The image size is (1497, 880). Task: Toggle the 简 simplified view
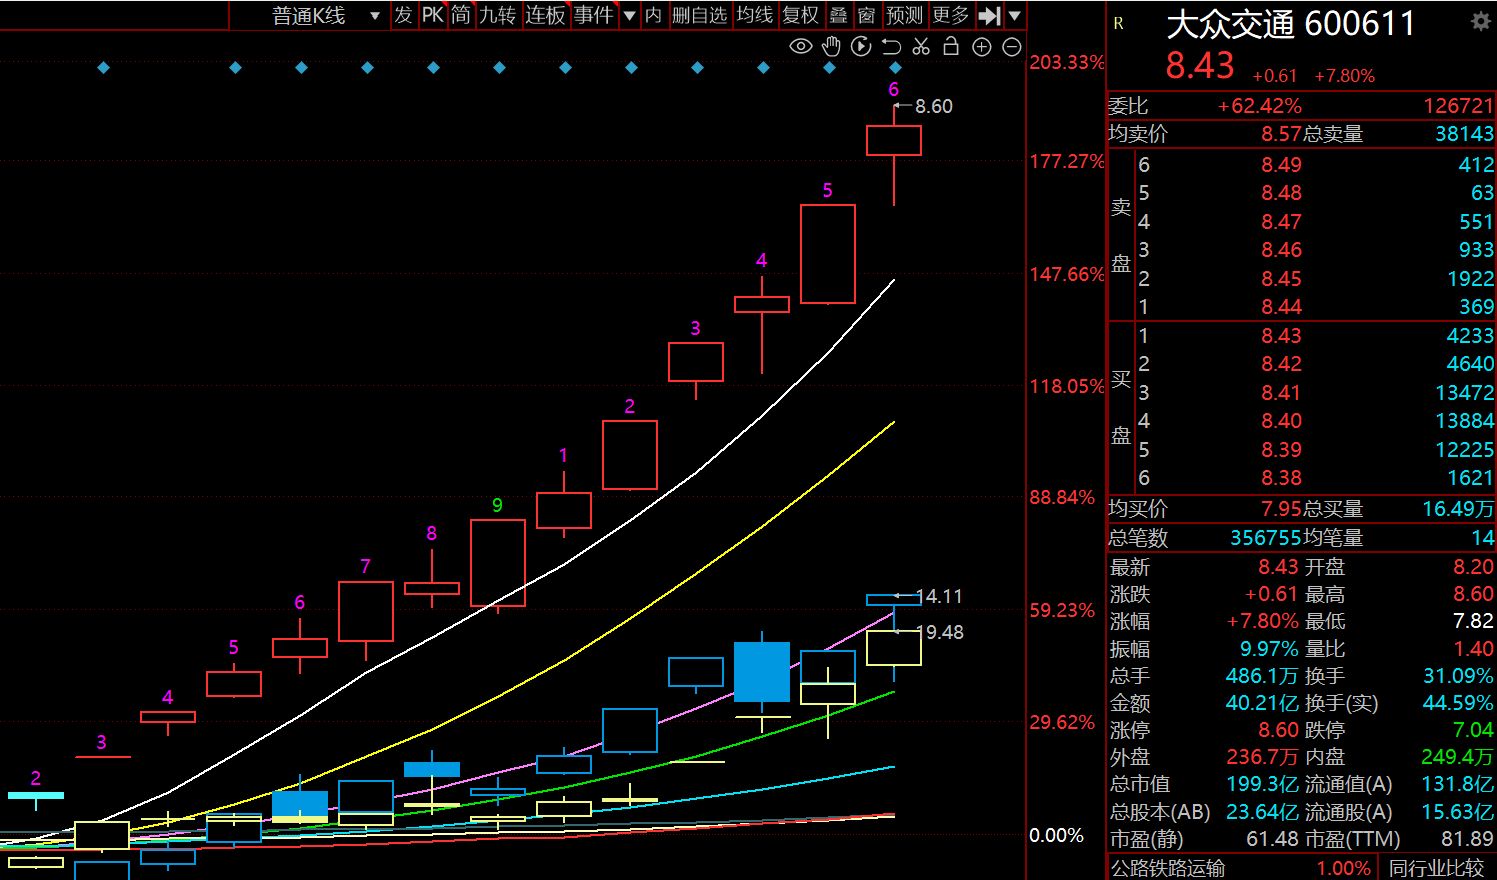click(x=460, y=15)
